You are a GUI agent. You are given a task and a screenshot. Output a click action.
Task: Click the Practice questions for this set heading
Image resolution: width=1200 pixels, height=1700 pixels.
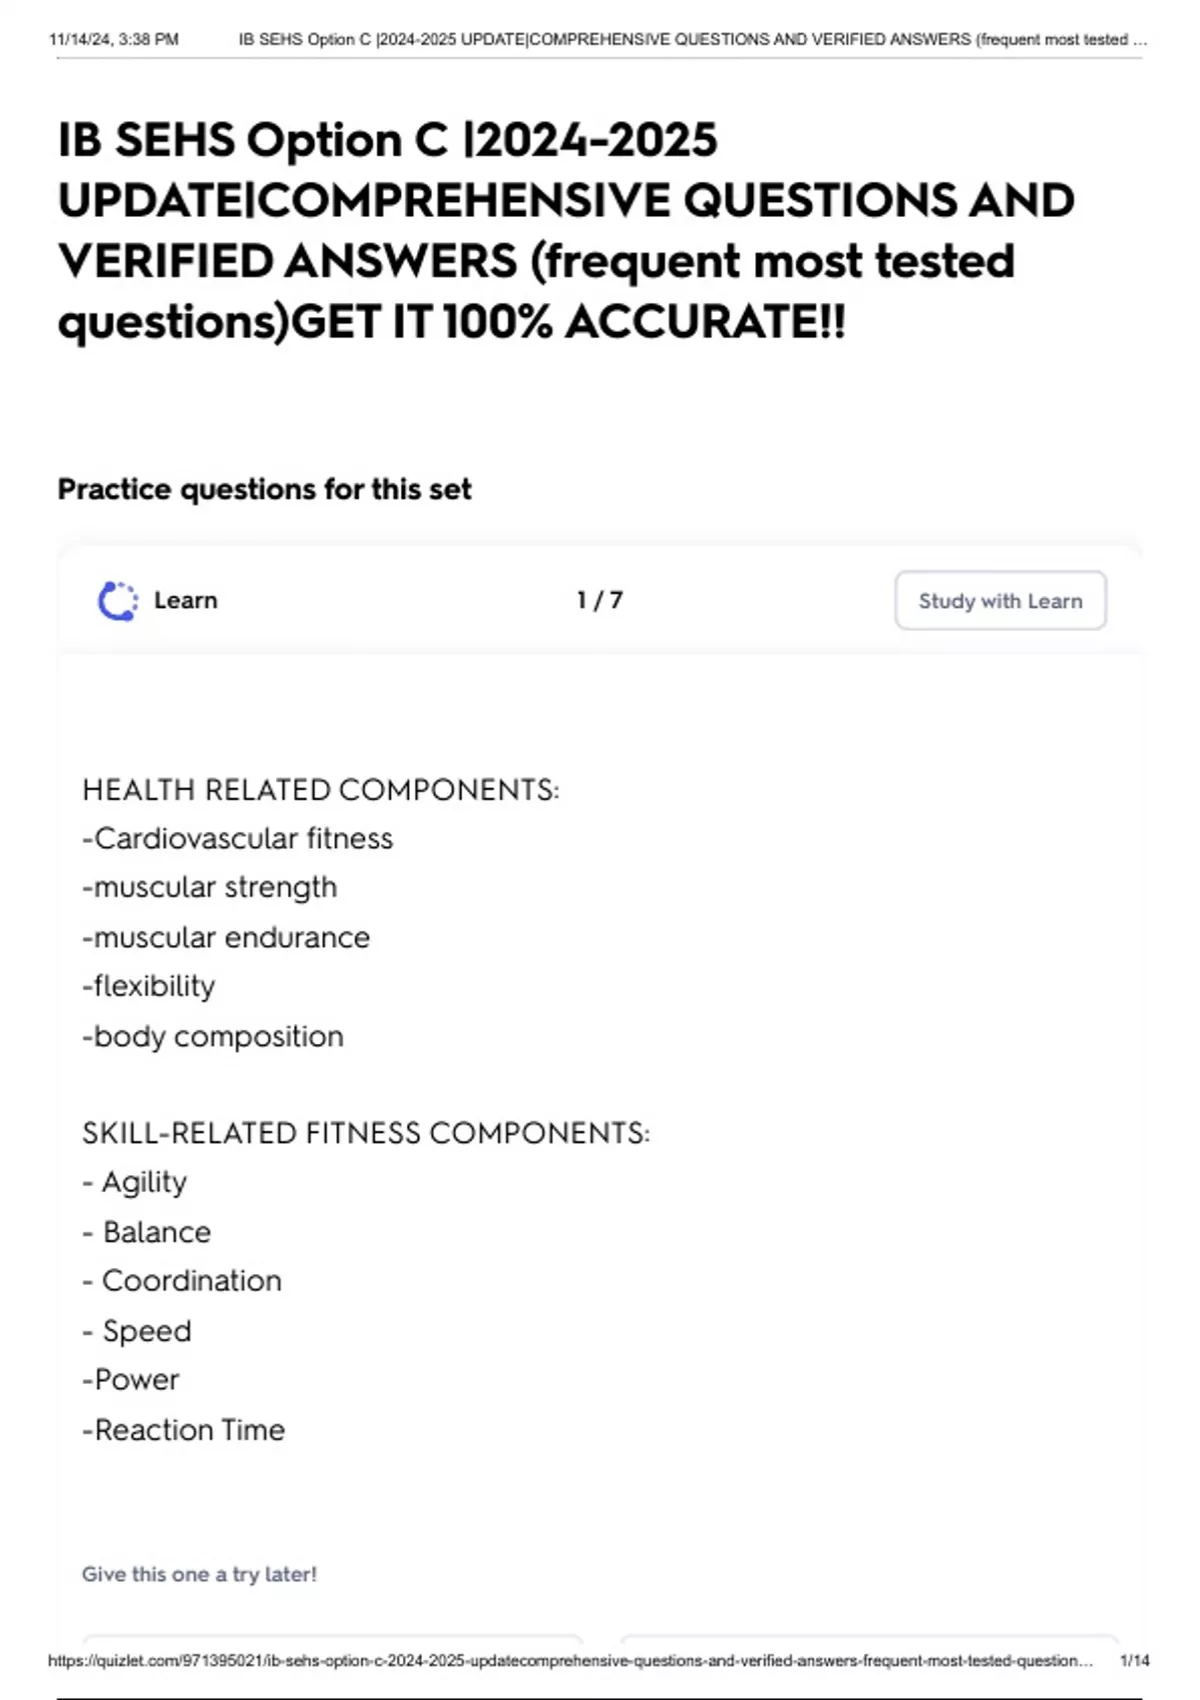[x=264, y=489]
